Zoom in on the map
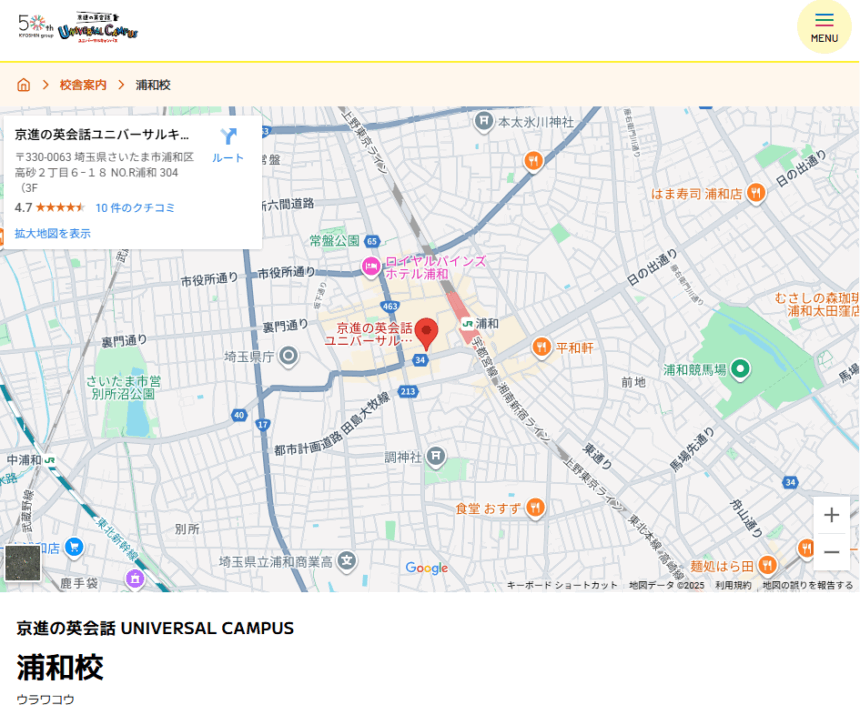The width and height of the screenshot is (860, 705). pyautogui.click(x=831, y=515)
